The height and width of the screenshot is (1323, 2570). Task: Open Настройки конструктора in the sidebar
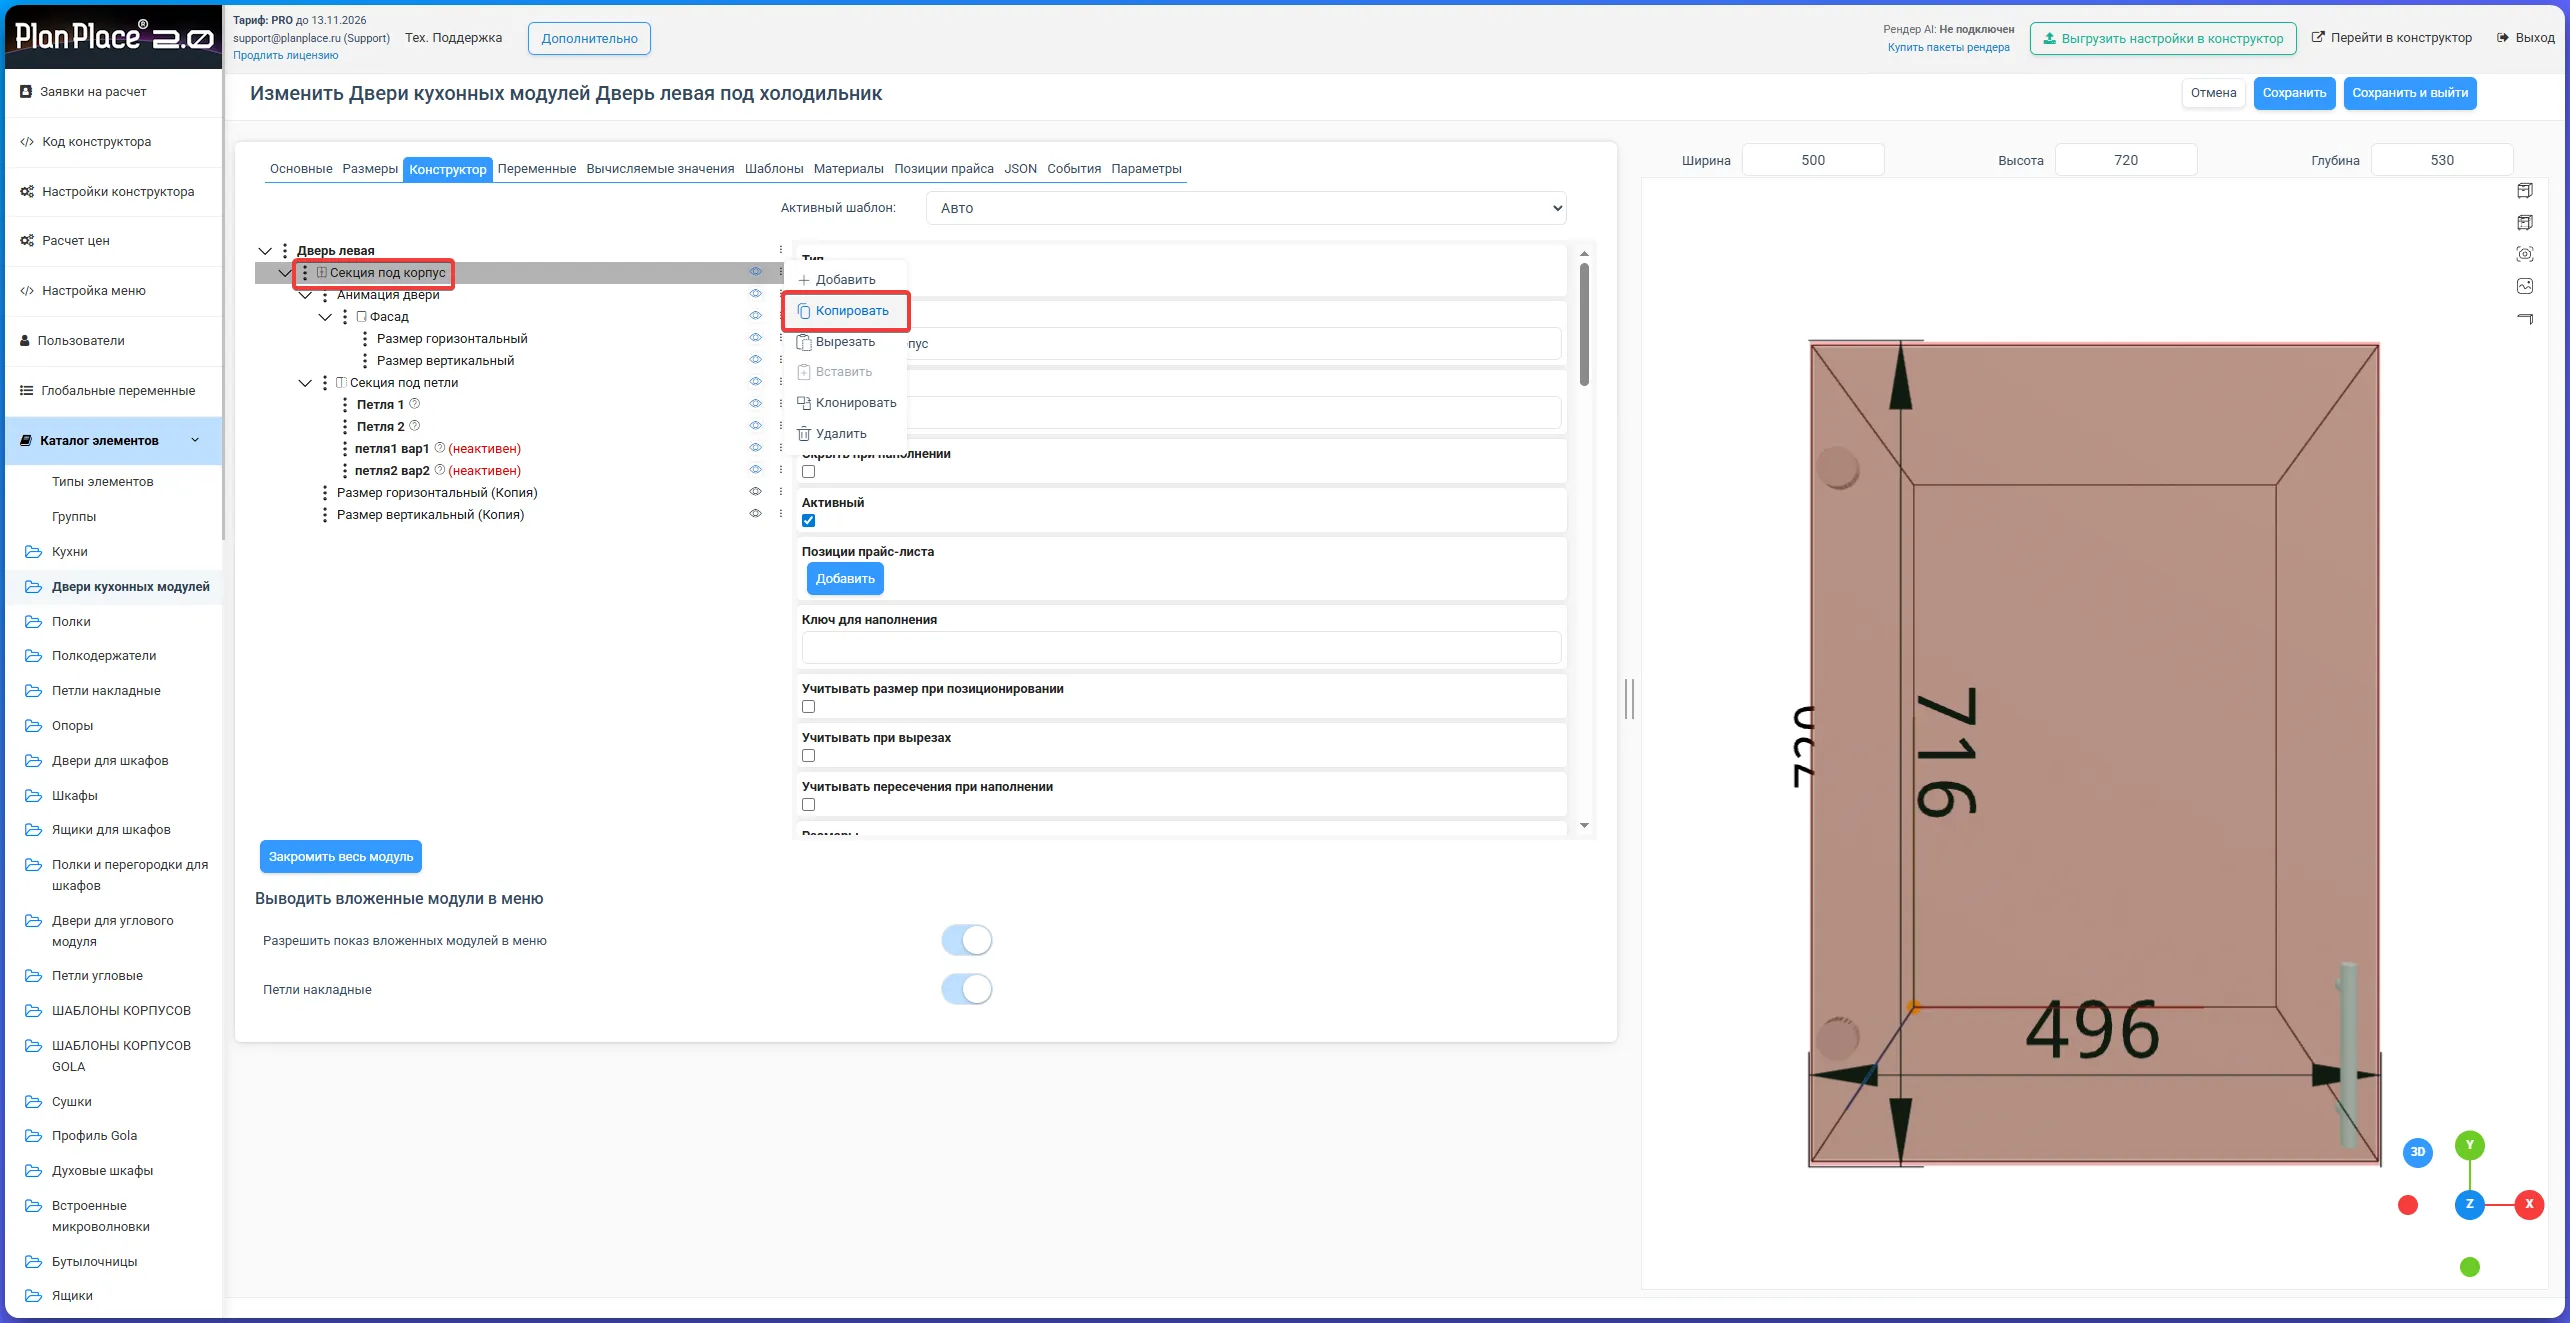coord(118,192)
